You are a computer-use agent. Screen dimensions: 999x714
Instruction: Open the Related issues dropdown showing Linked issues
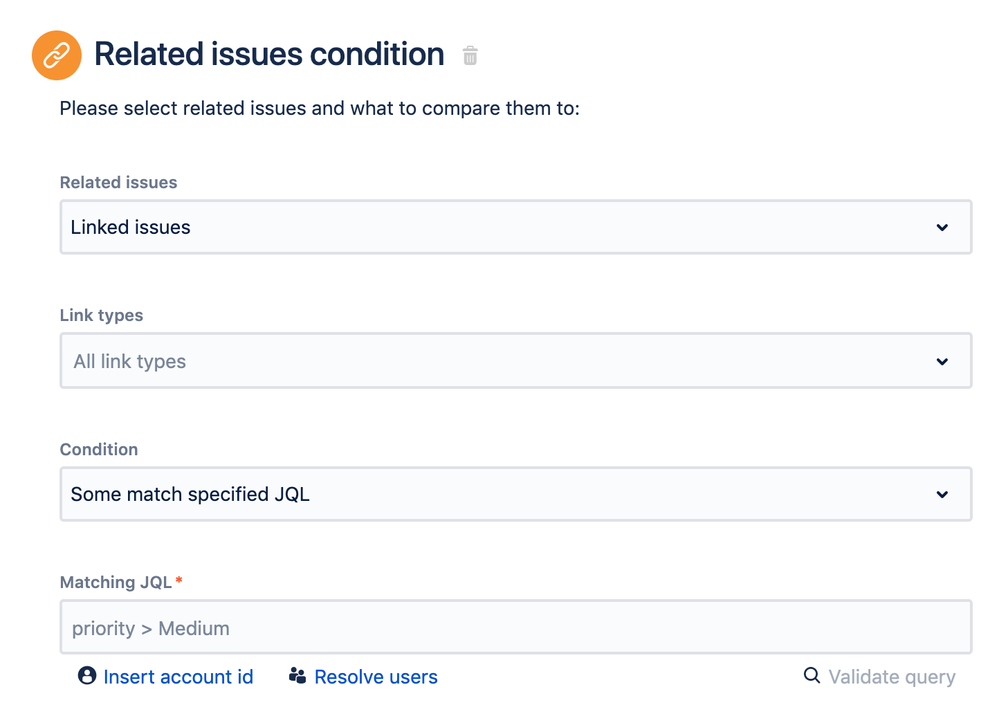[x=516, y=227]
